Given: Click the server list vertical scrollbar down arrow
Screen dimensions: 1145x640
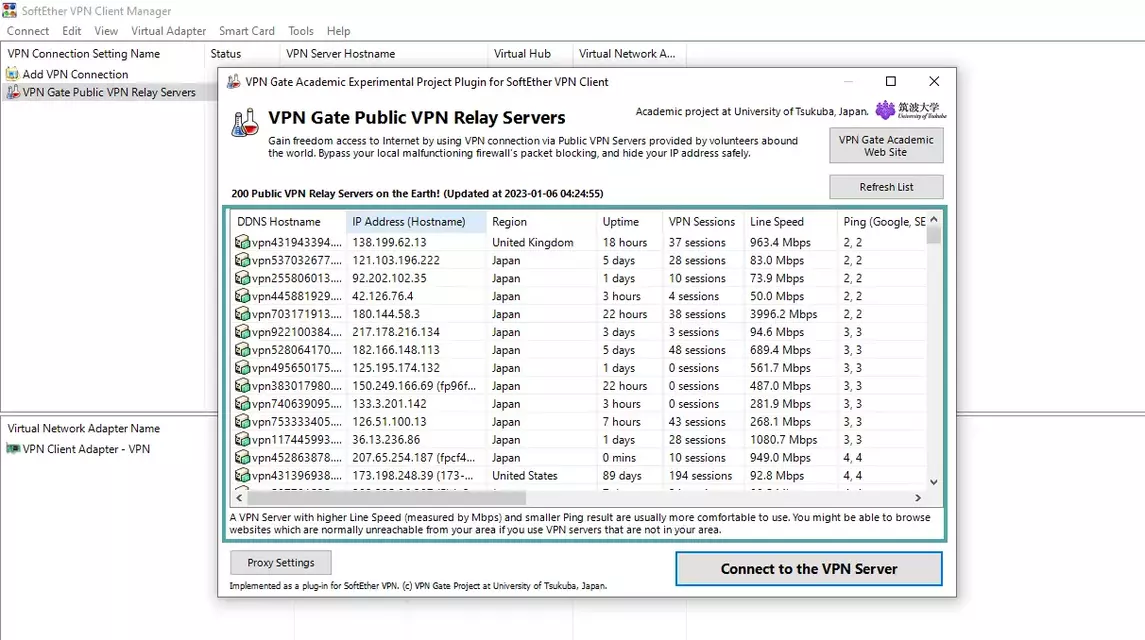Looking at the screenshot, I should point(933,482).
